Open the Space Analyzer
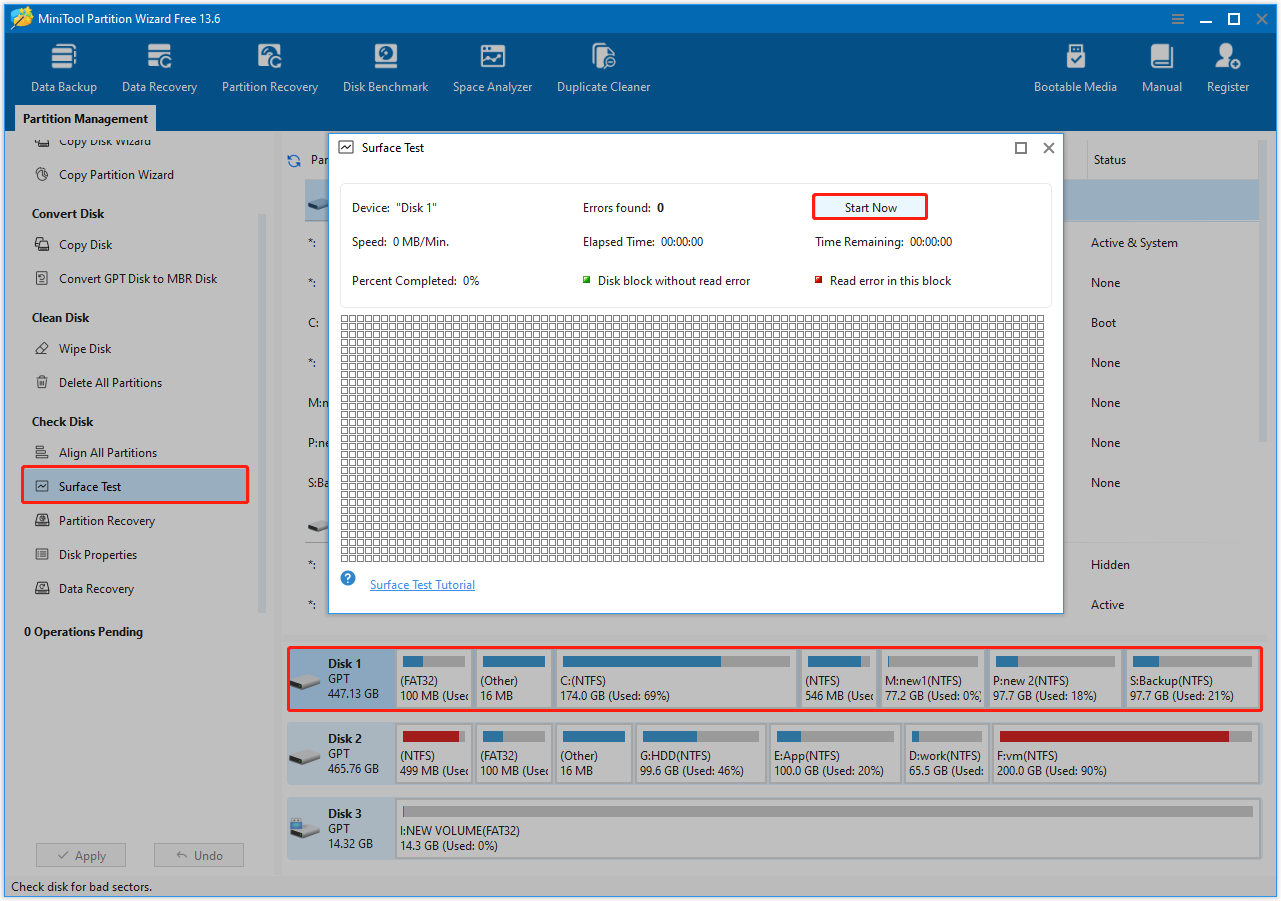This screenshot has width=1281, height=901. pyautogui.click(x=492, y=68)
